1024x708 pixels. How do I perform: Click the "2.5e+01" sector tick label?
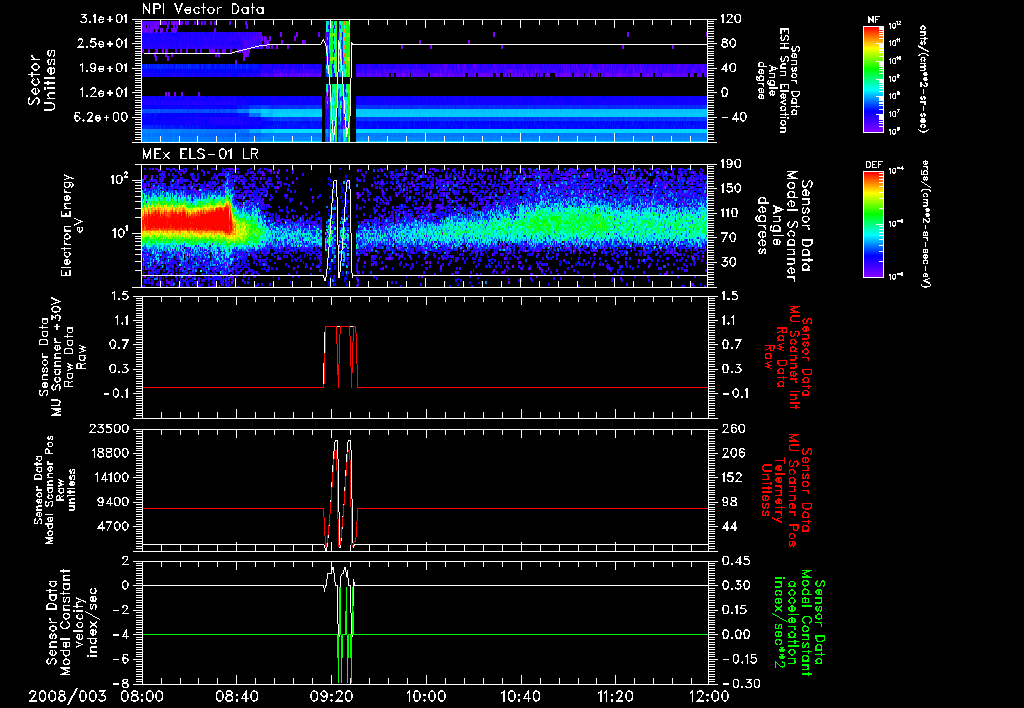(x=104, y=43)
